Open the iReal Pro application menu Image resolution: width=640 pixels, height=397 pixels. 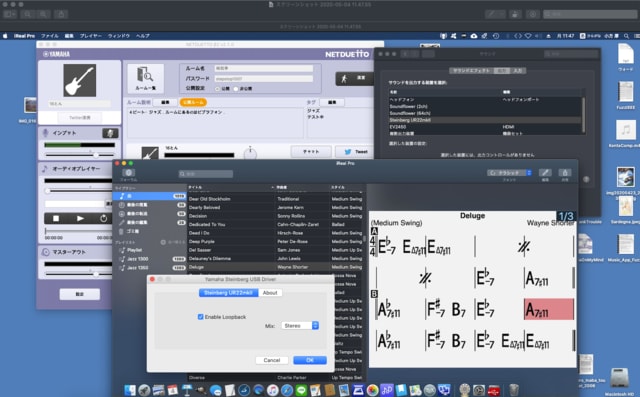[x=24, y=36]
